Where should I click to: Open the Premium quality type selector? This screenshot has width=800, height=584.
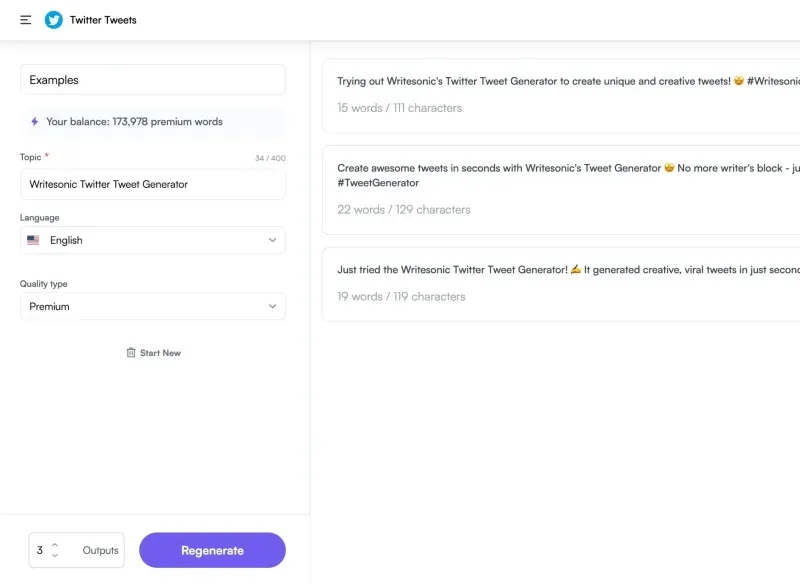pyautogui.click(x=150, y=307)
